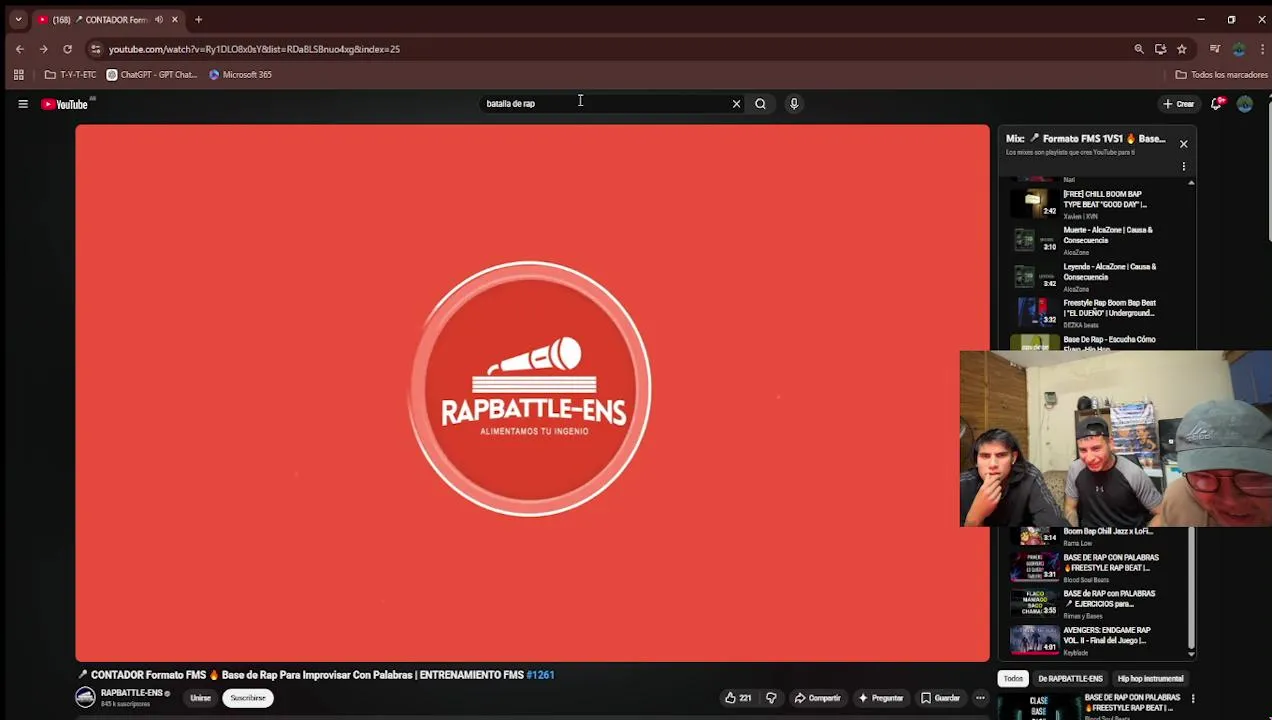
Task: Play Freestyle Rap Boom Bap Beat EL DUEÑO
Action: [x=1098, y=313]
